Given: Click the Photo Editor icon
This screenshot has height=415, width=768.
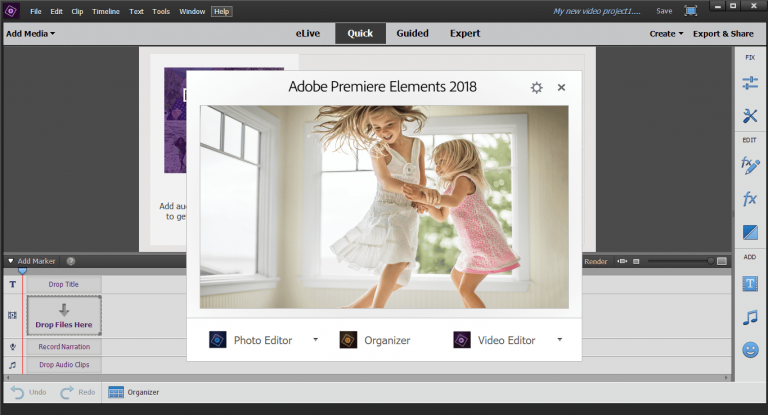Looking at the screenshot, I should click(217, 340).
